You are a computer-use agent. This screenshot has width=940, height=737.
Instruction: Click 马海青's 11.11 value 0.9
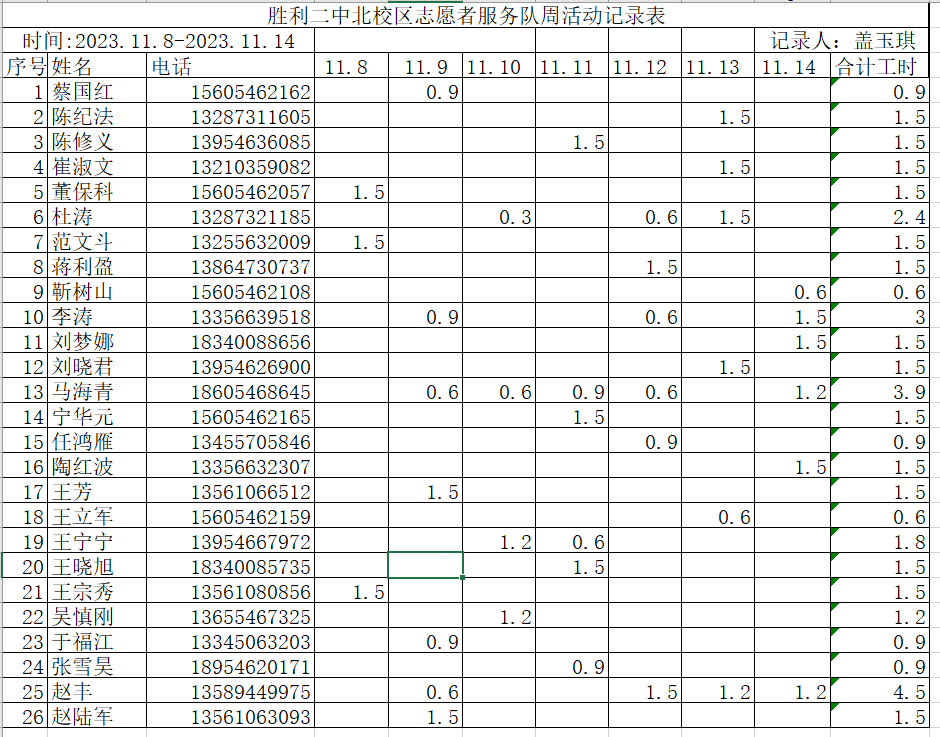572,391
